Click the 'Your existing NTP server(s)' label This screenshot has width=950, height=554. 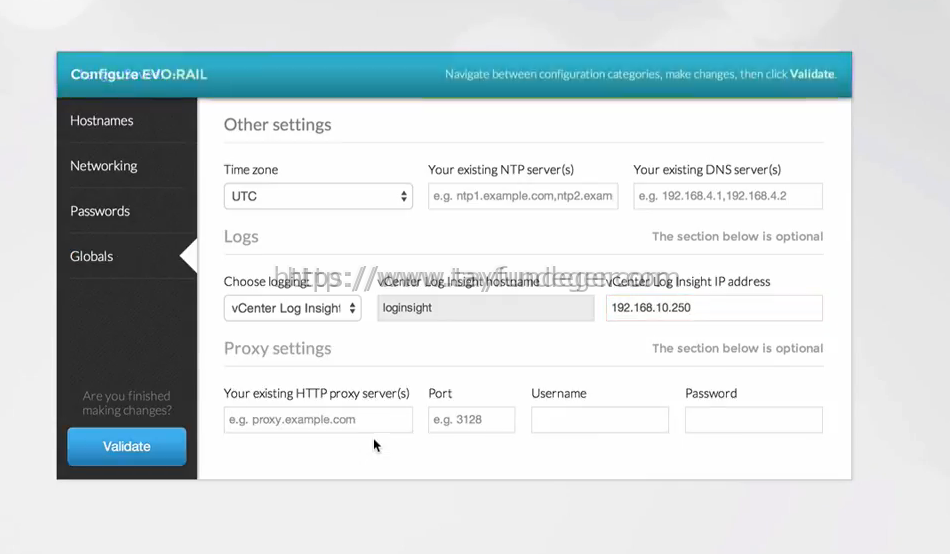pos(501,170)
